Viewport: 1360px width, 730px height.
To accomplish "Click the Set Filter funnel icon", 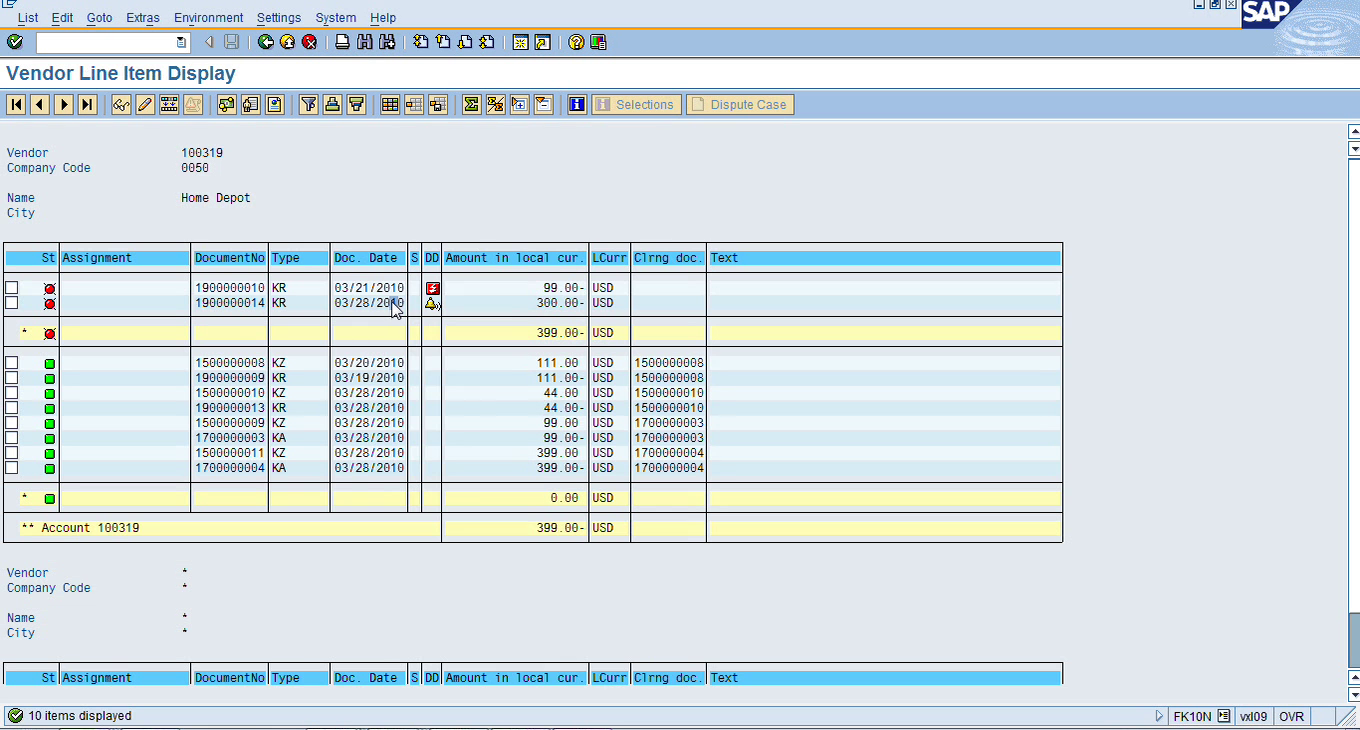I will (x=308, y=104).
